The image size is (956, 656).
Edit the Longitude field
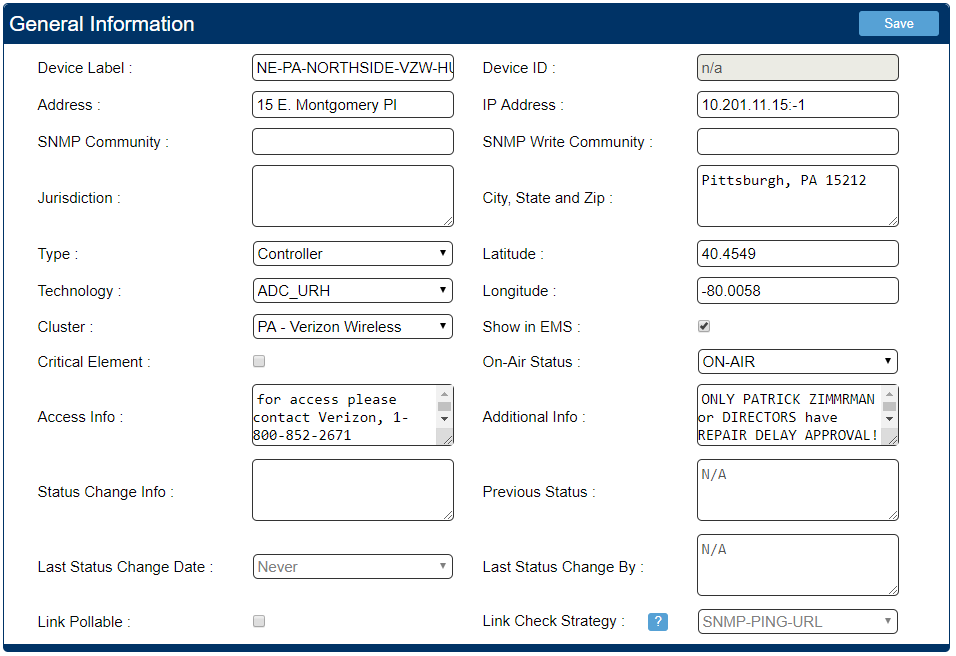pyautogui.click(x=797, y=291)
